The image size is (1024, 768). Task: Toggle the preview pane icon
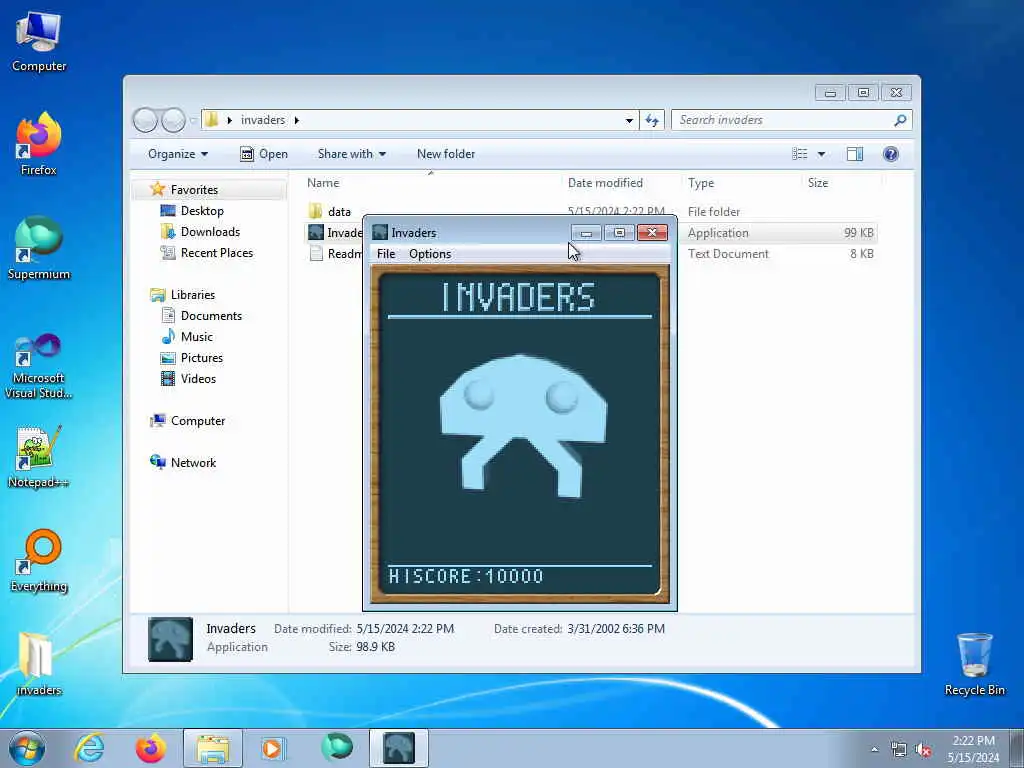(854, 154)
